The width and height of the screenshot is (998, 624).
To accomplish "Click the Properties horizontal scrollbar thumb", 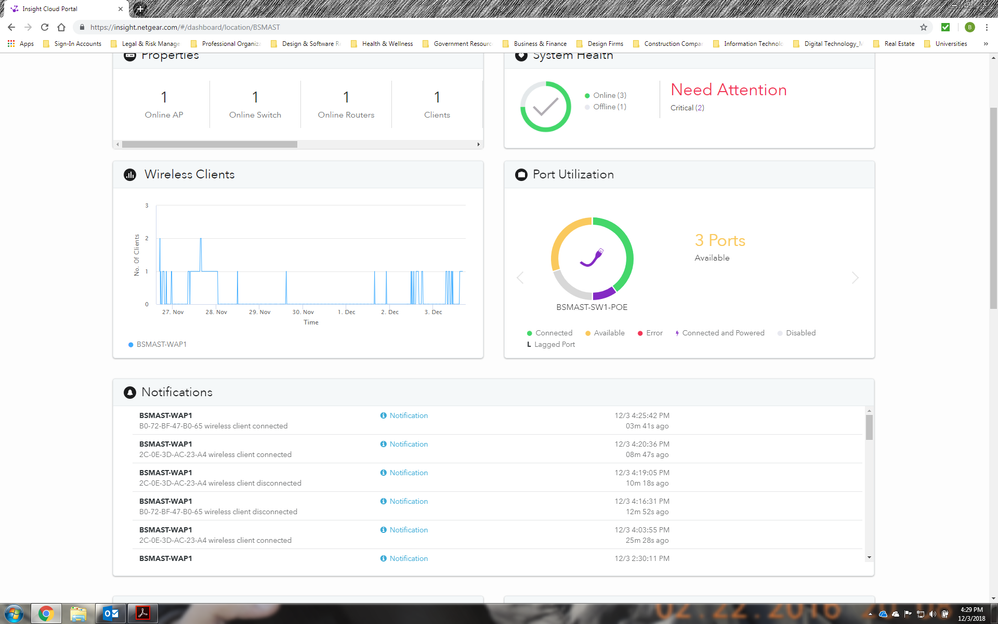I will tap(209, 145).
